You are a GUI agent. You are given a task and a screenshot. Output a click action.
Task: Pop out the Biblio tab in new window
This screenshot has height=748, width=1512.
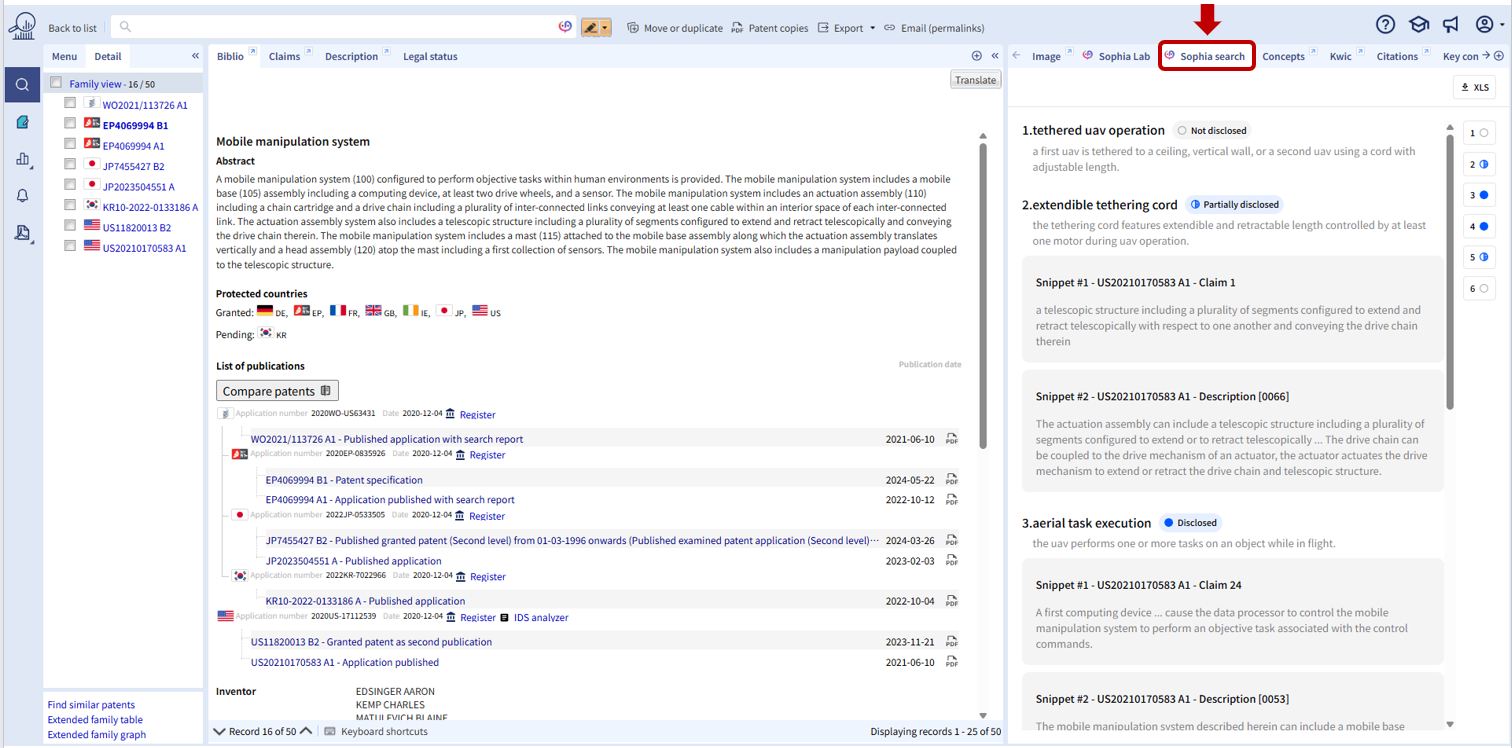click(x=253, y=52)
